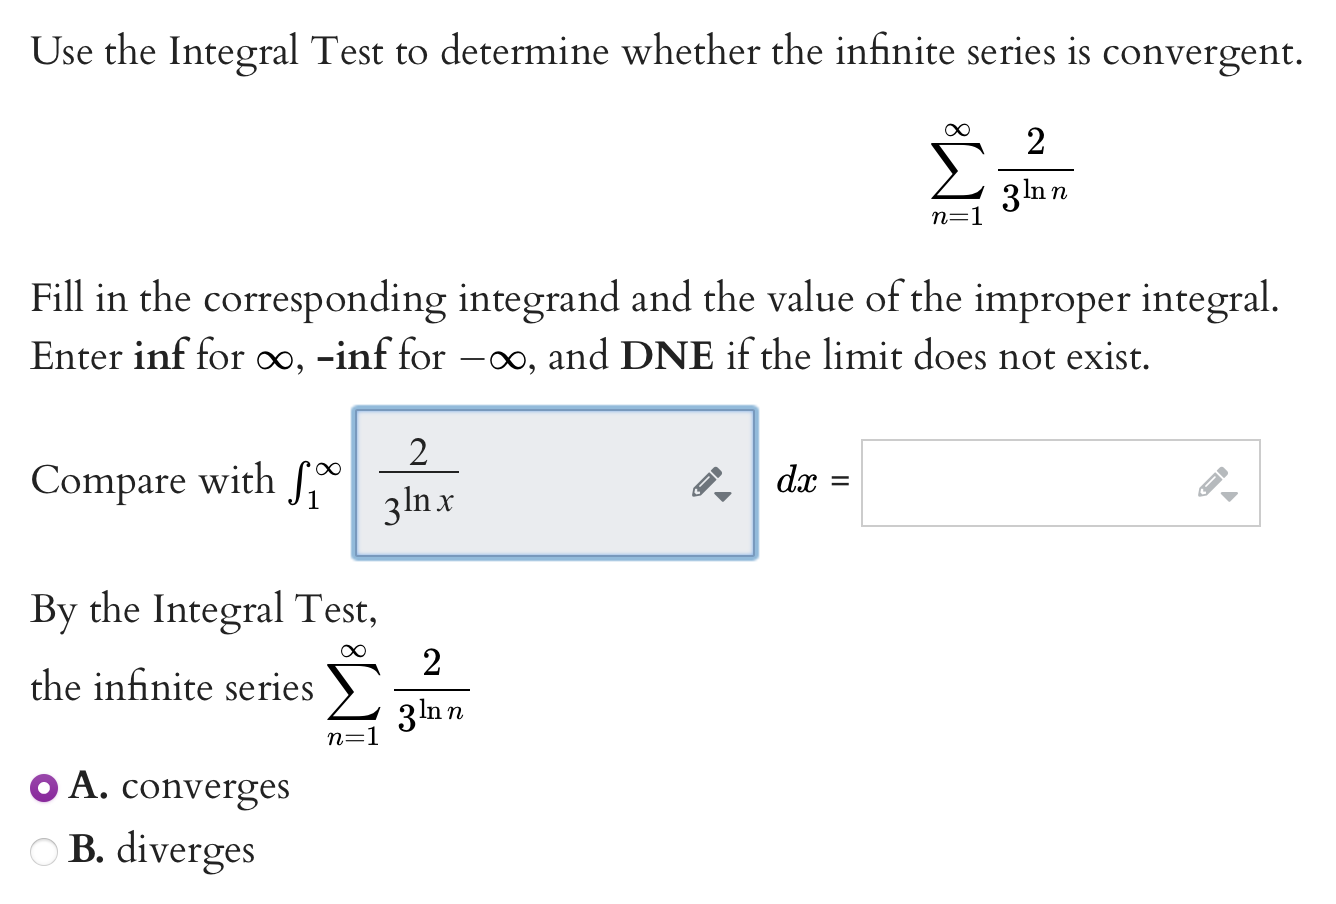This screenshot has height=904, width=1336.
Task: Open the editor options dropdown in the integrand box
Action: coord(722,496)
